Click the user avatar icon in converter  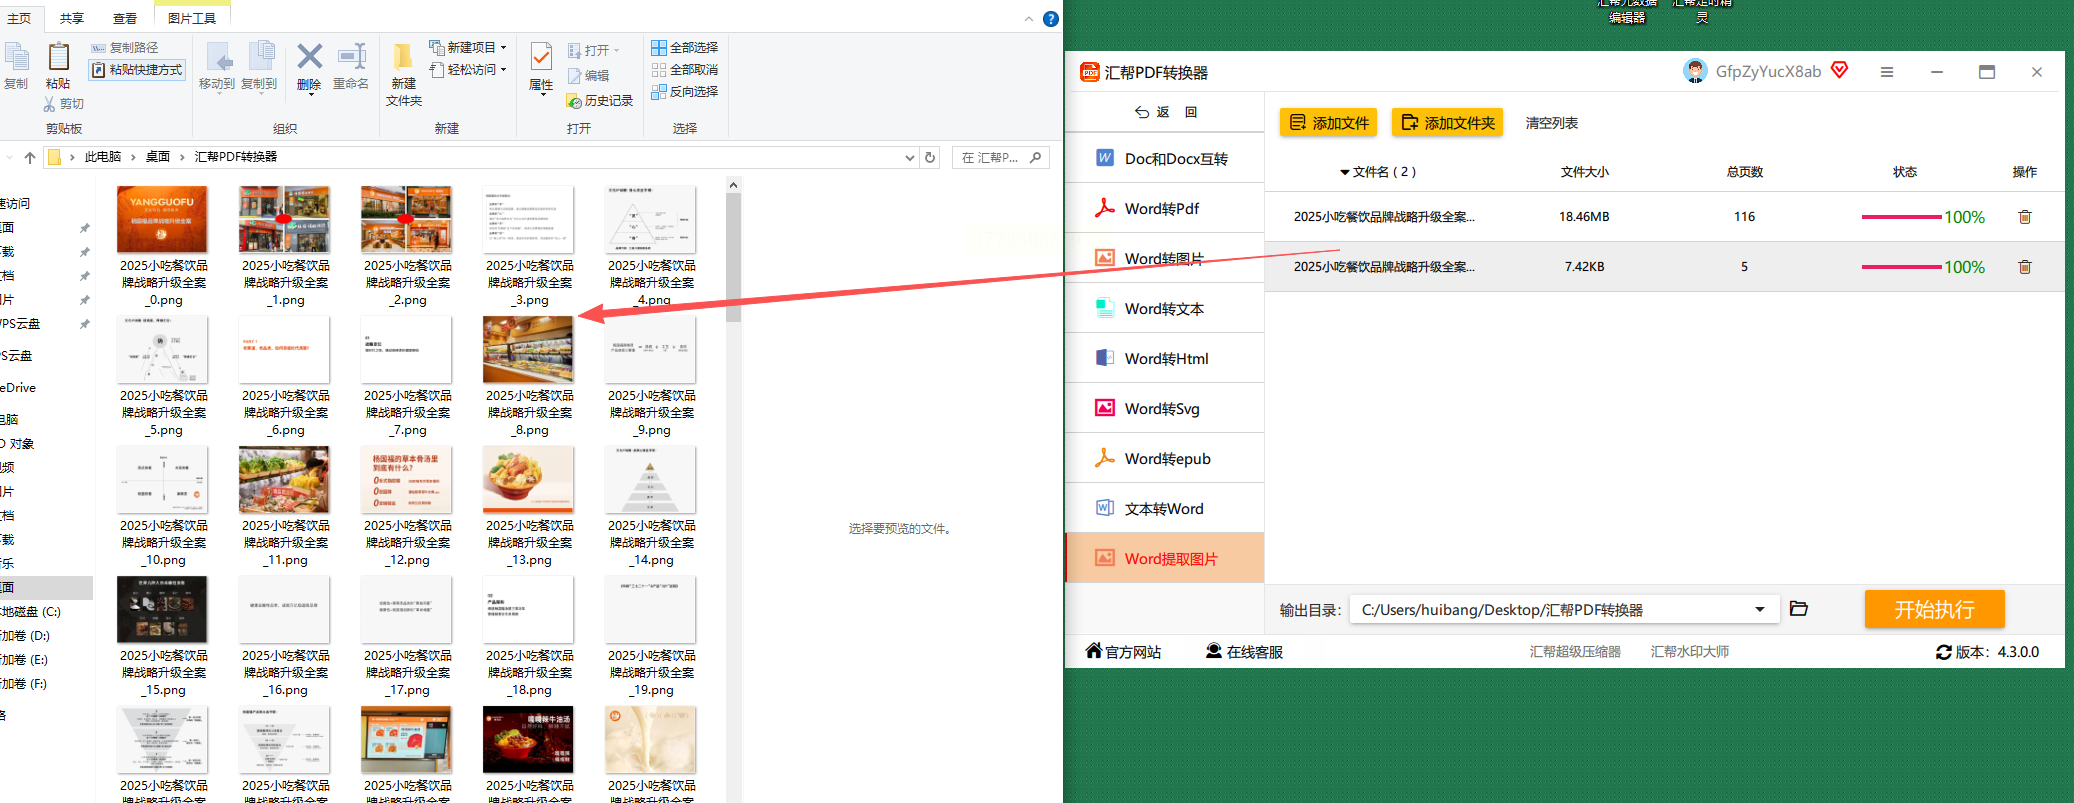point(1695,71)
